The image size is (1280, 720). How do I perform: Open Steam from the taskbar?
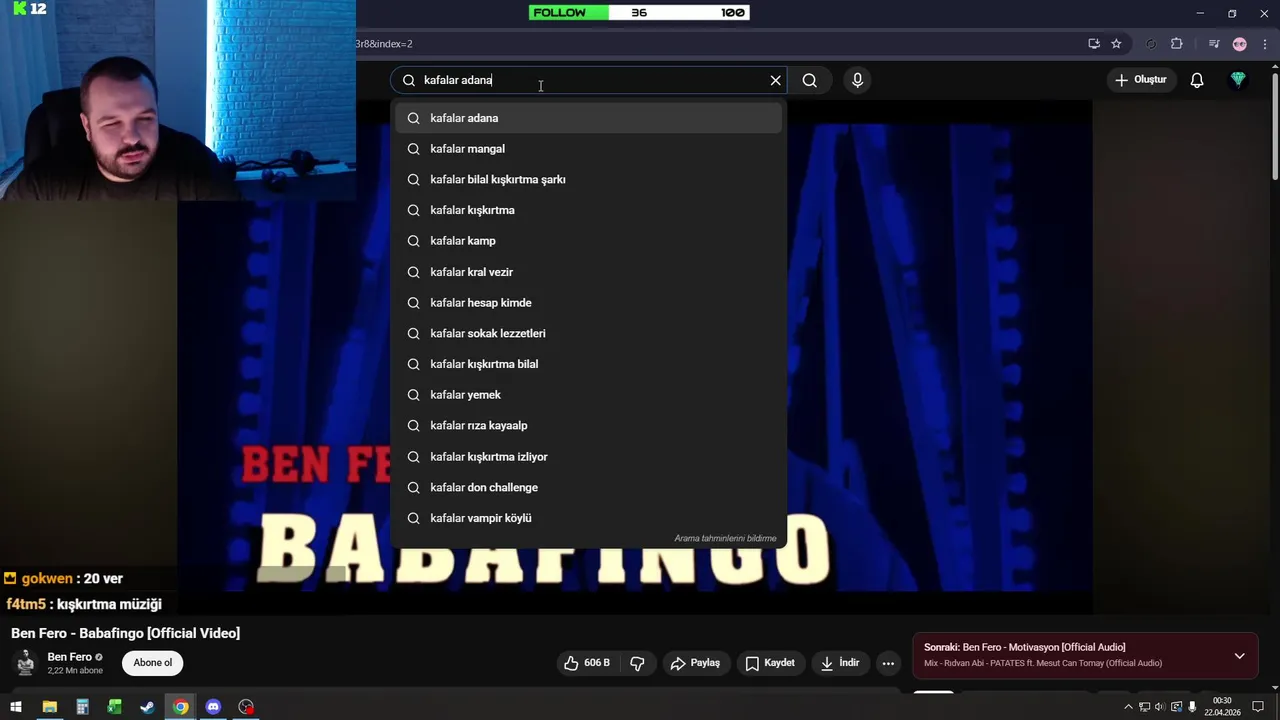pyautogui.click(x=147, y=707)
